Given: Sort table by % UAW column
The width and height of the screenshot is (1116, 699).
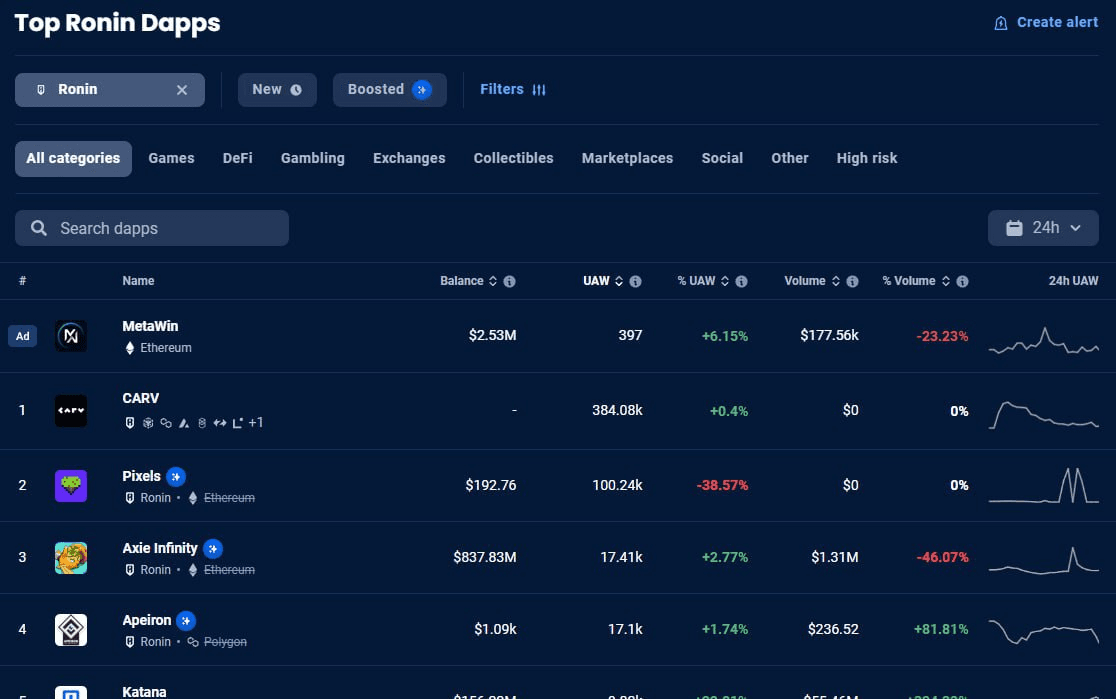Looking at the screenshot, I should tap(702, 281).
